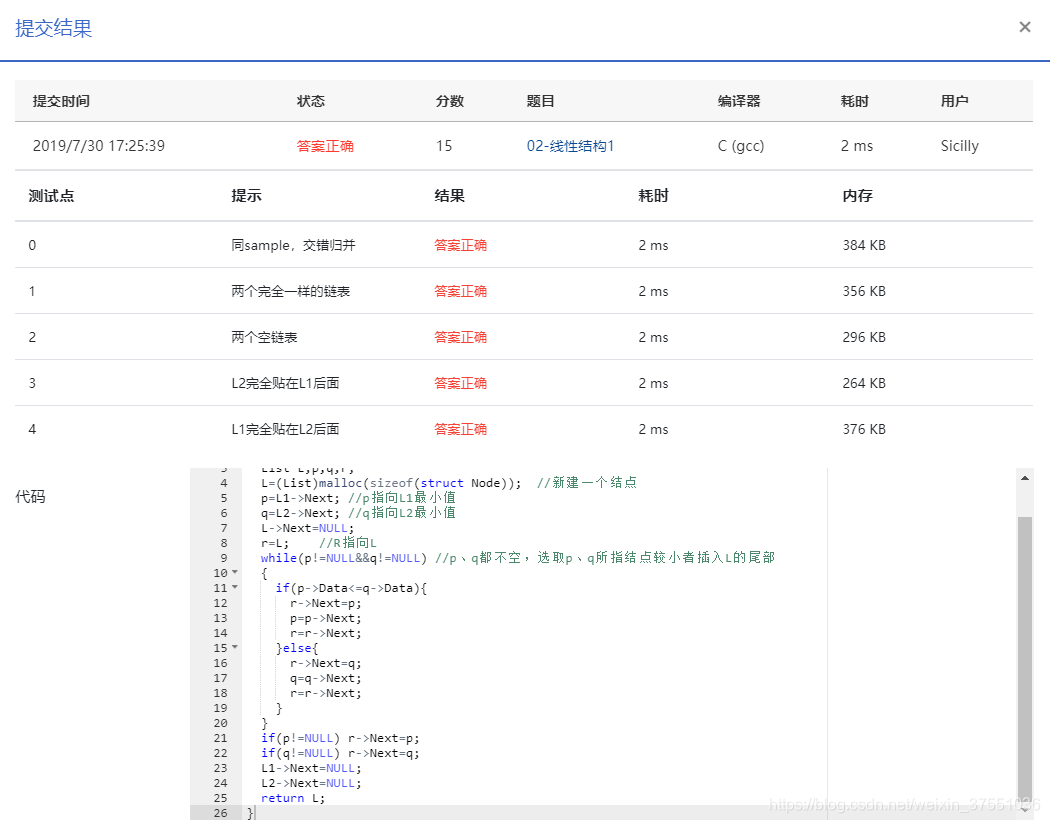Select the 题目 column header
Viewport: 1050px width, 823px height.
540,101
